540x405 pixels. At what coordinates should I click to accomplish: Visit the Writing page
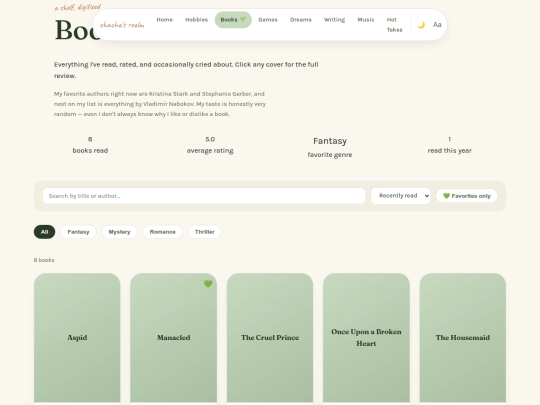[x=334, y=20]
